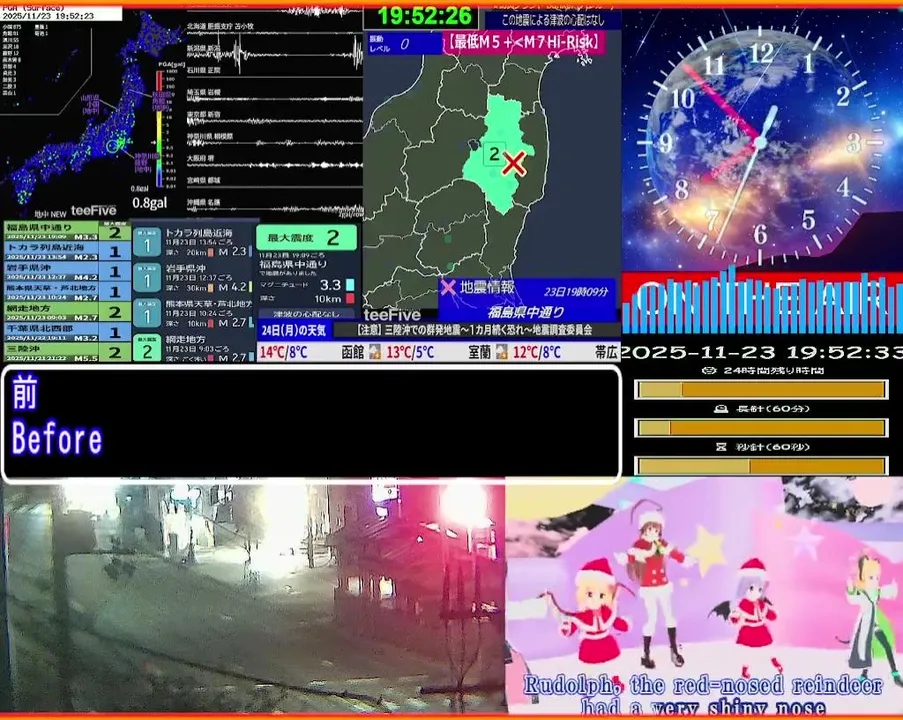Click the 前 Before caption box
Screen dimensions: 903x720
coord(311,423)
